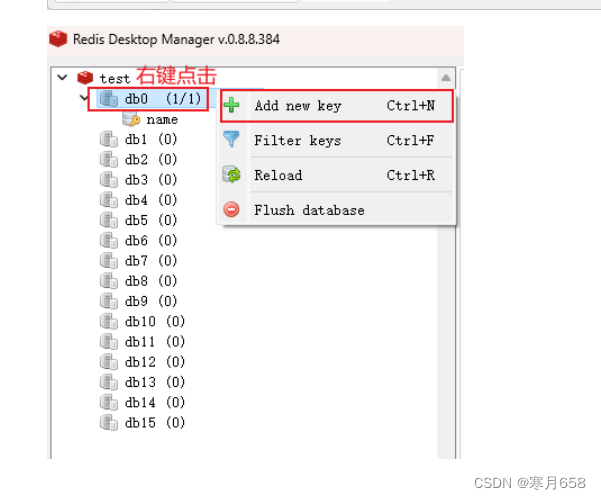Click the db10 database icon
Image resolution: width=601 pixels, height=500 pixels.
[109, 322]
